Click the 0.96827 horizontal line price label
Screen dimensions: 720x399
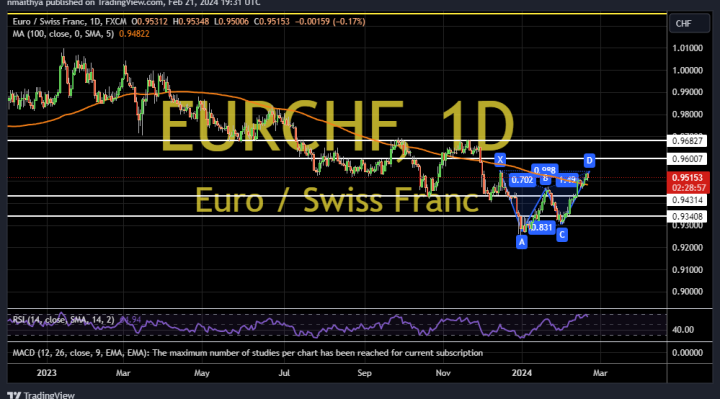pos(687,141)
